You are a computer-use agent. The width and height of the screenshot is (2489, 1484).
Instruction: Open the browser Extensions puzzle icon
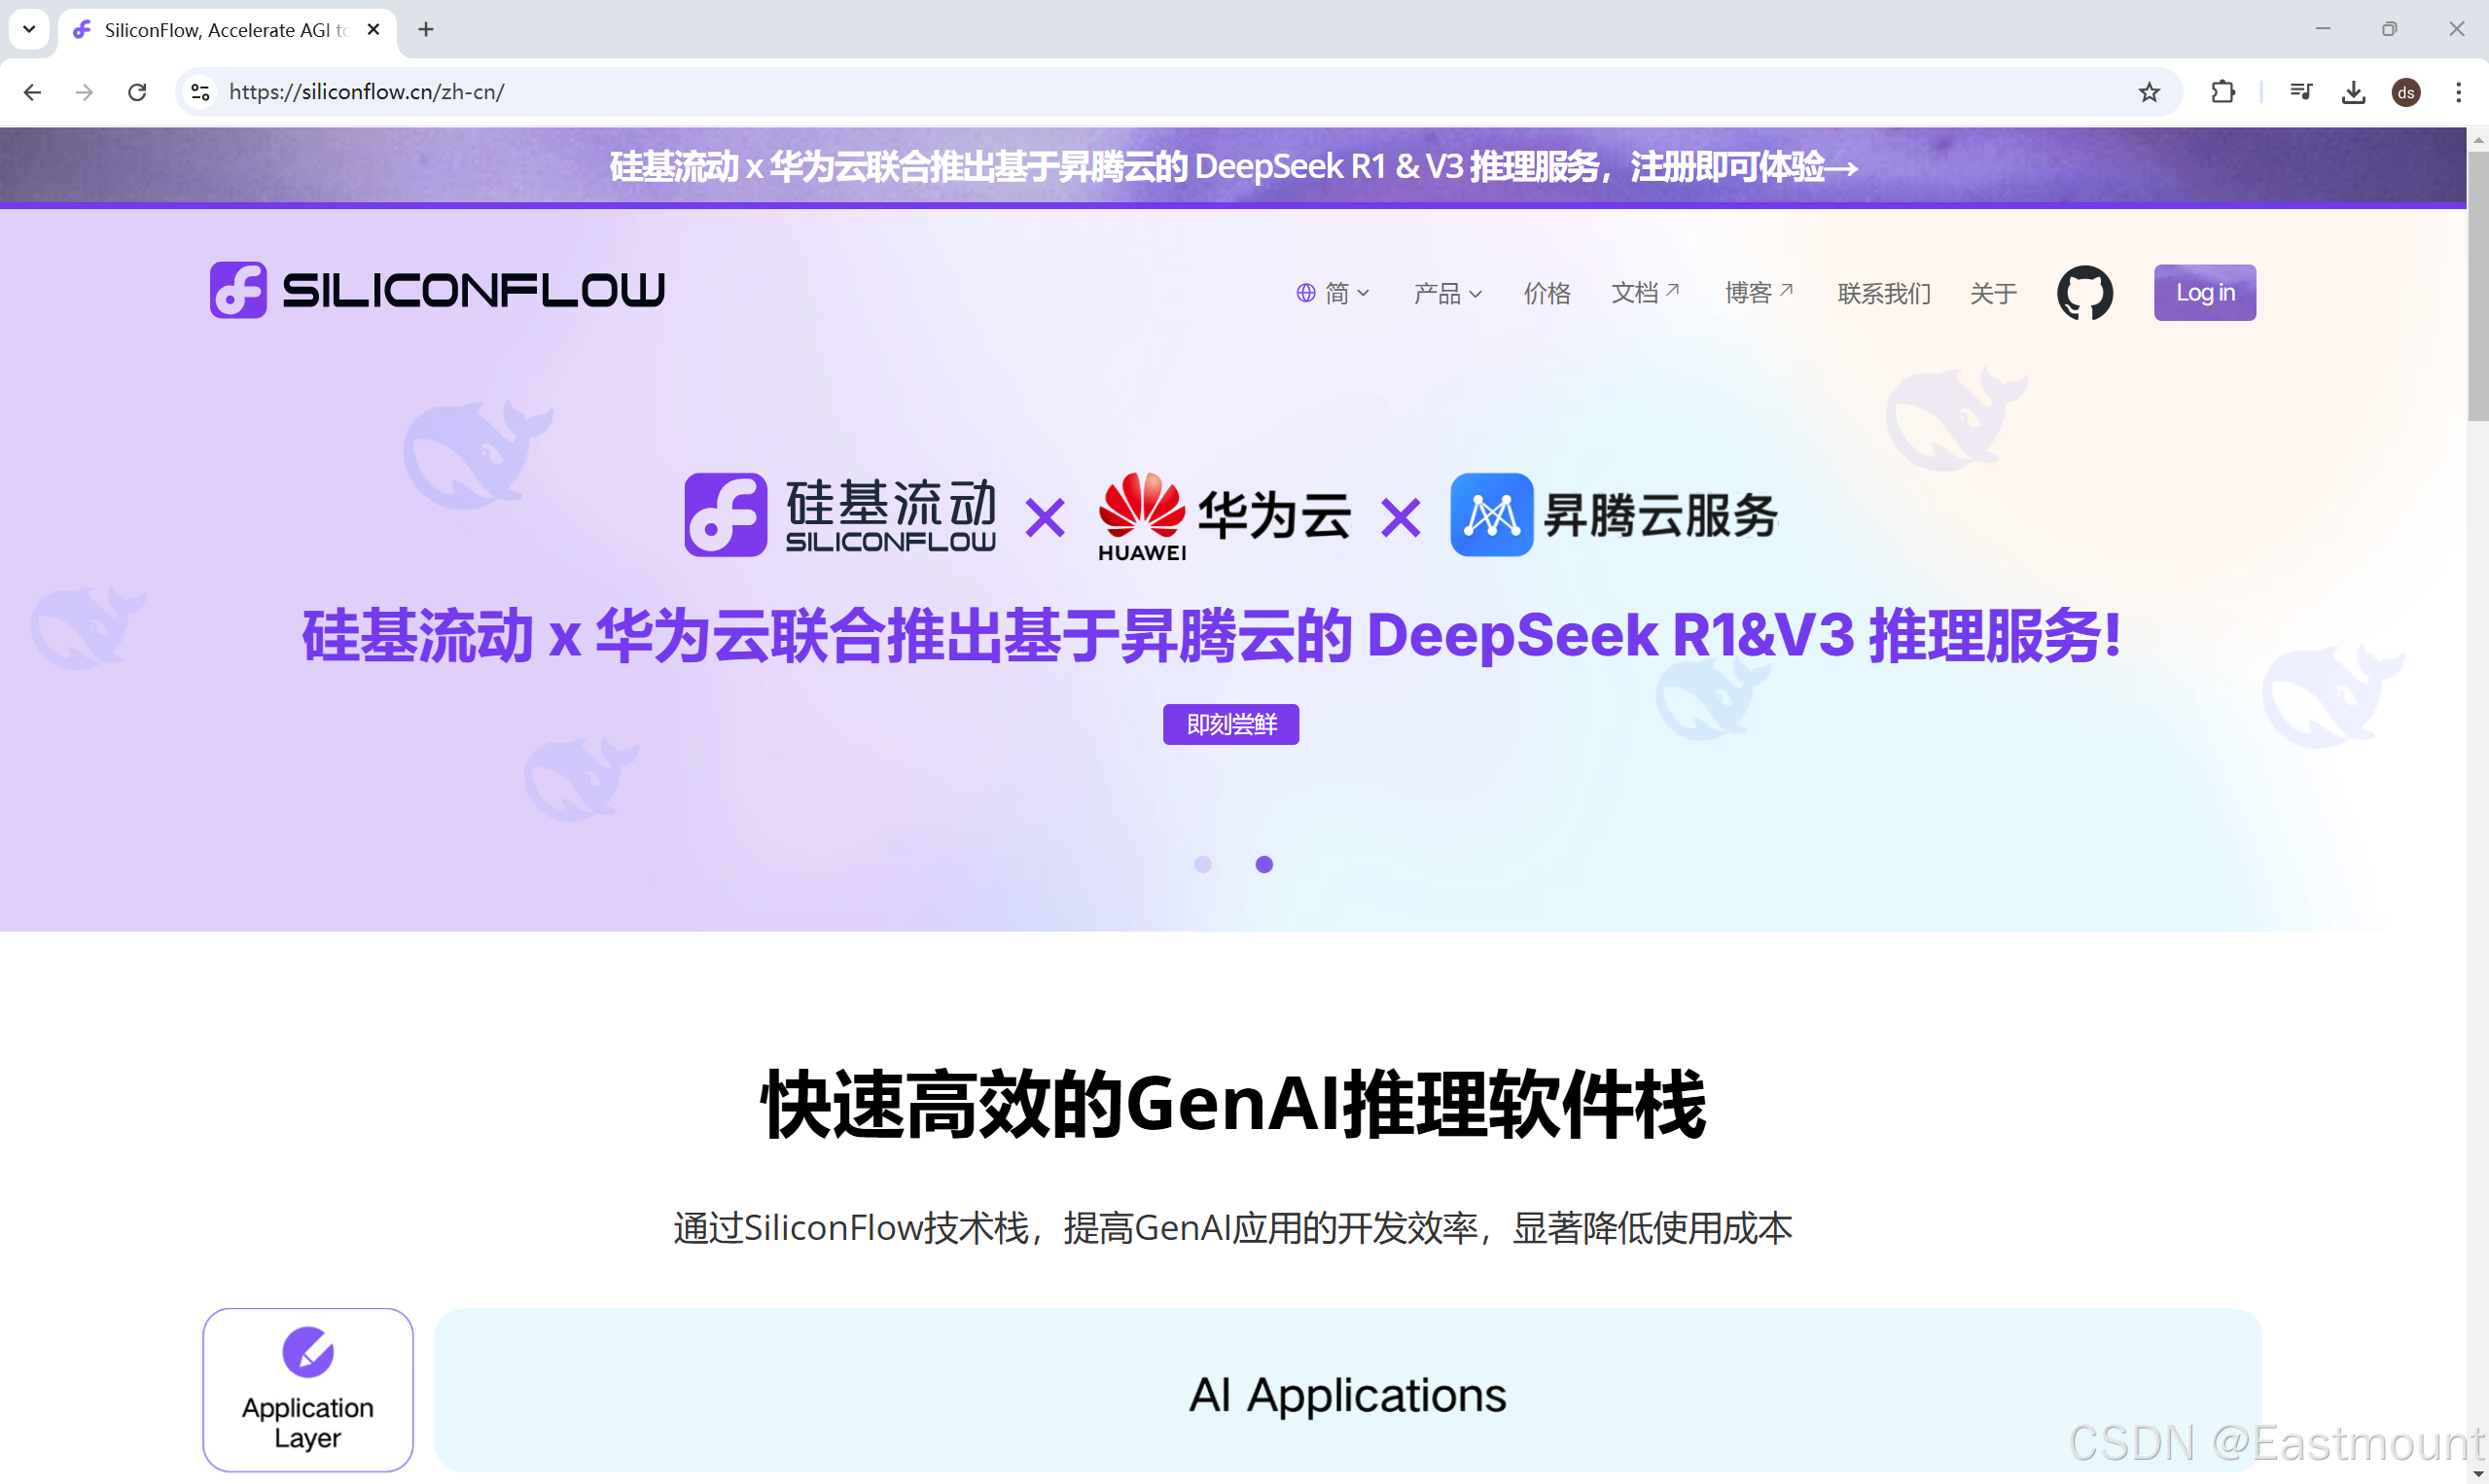click(x=2222, y=92)
